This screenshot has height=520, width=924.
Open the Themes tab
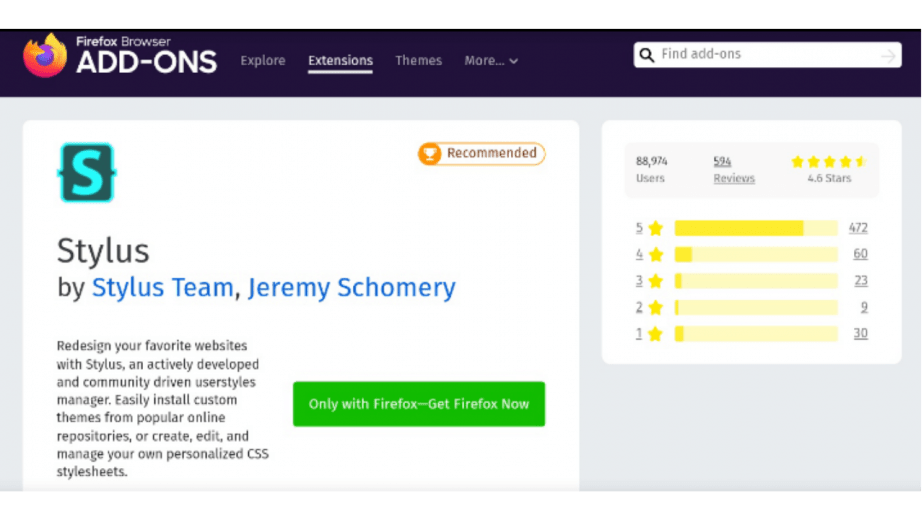pyautogui.click(x=418, y=61)
